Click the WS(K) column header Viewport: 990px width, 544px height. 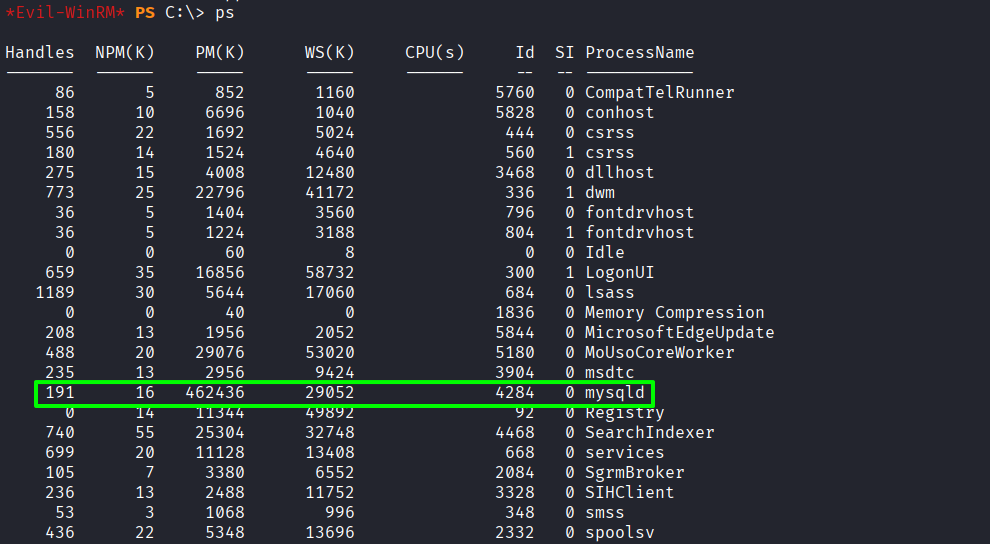329,52
